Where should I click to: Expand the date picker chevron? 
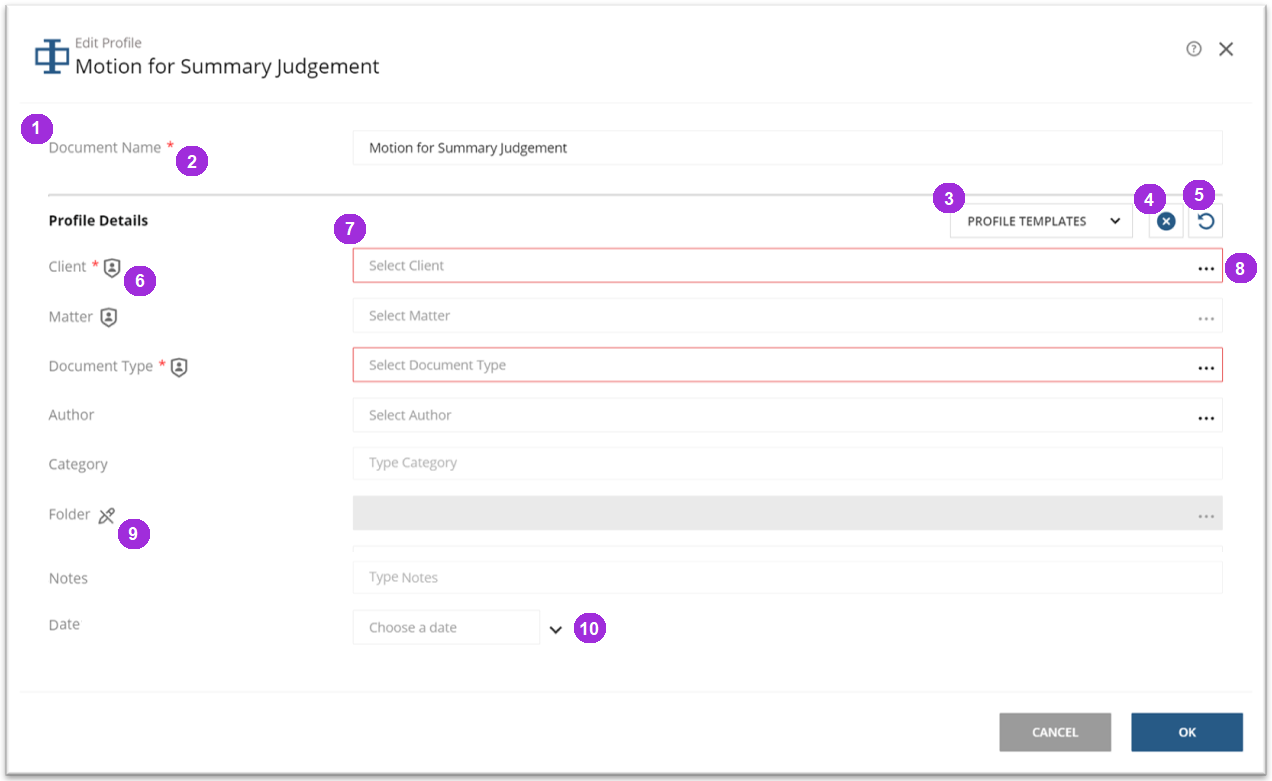[x=556, y=629]
